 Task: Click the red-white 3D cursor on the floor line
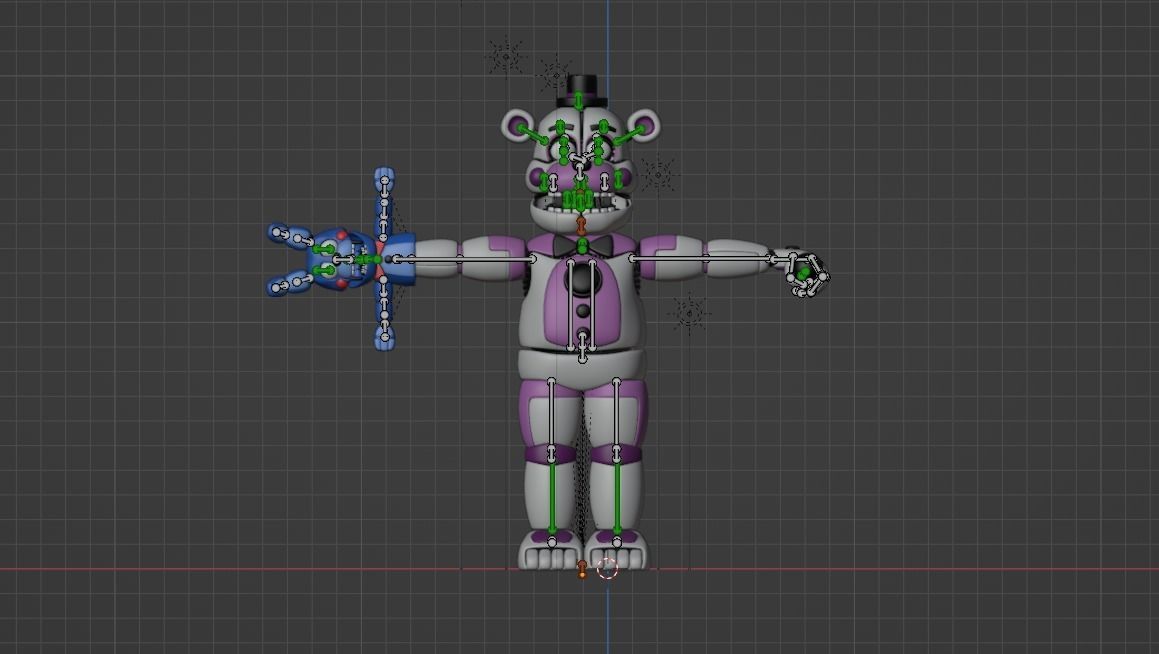(607, 568)
